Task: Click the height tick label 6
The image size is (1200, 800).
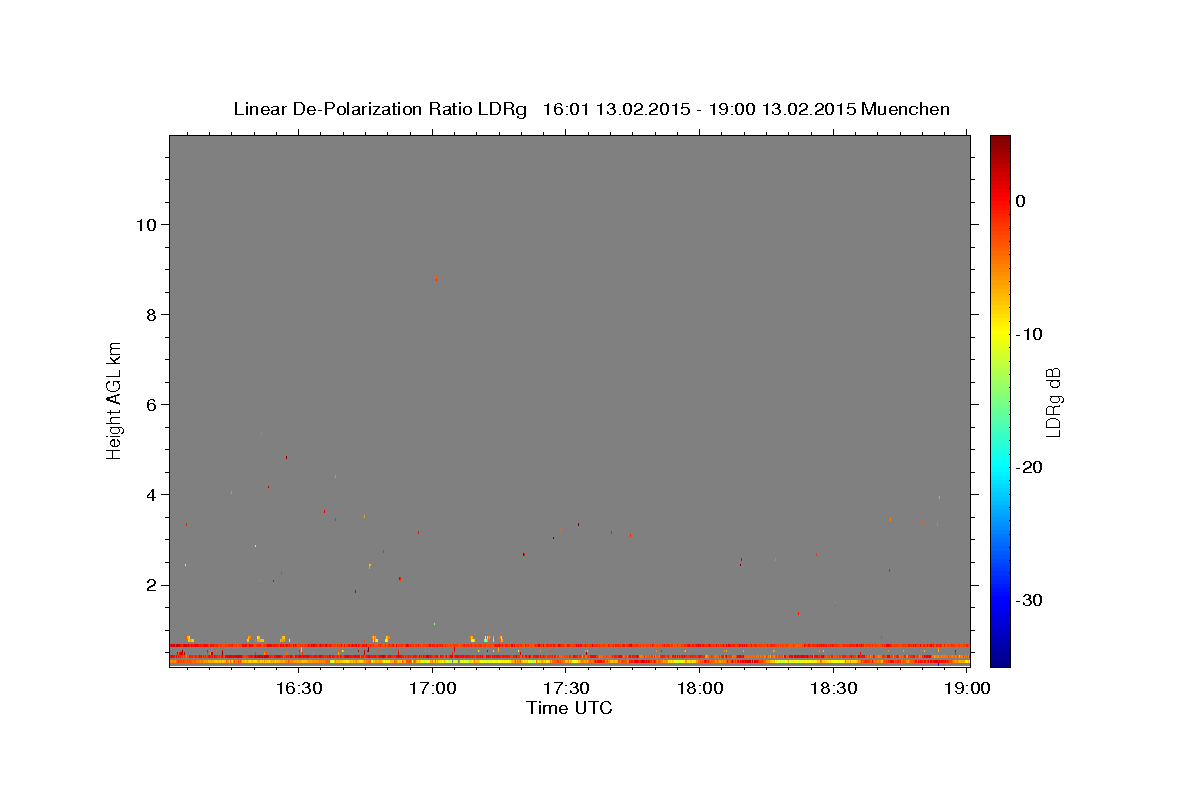Action: (x=153, y=405)
